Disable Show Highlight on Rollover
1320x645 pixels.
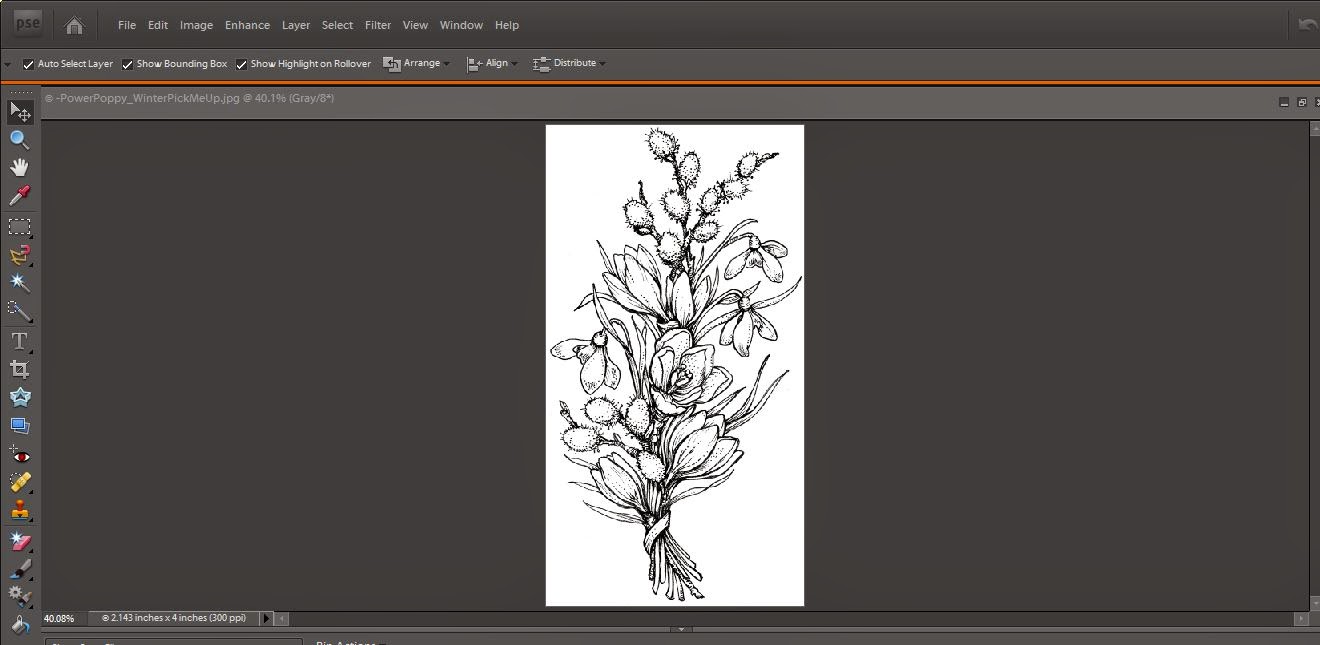(242, 64)
